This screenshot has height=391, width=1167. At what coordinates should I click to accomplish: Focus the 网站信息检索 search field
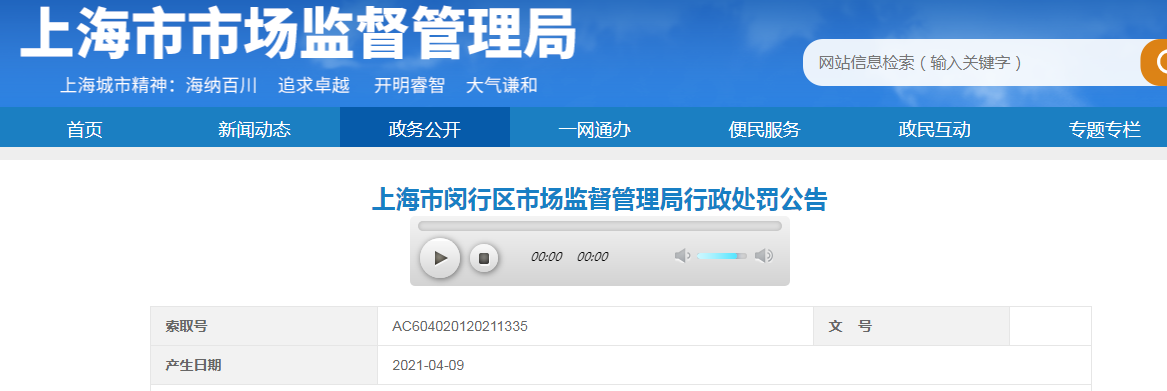click(x=971, y=63)
